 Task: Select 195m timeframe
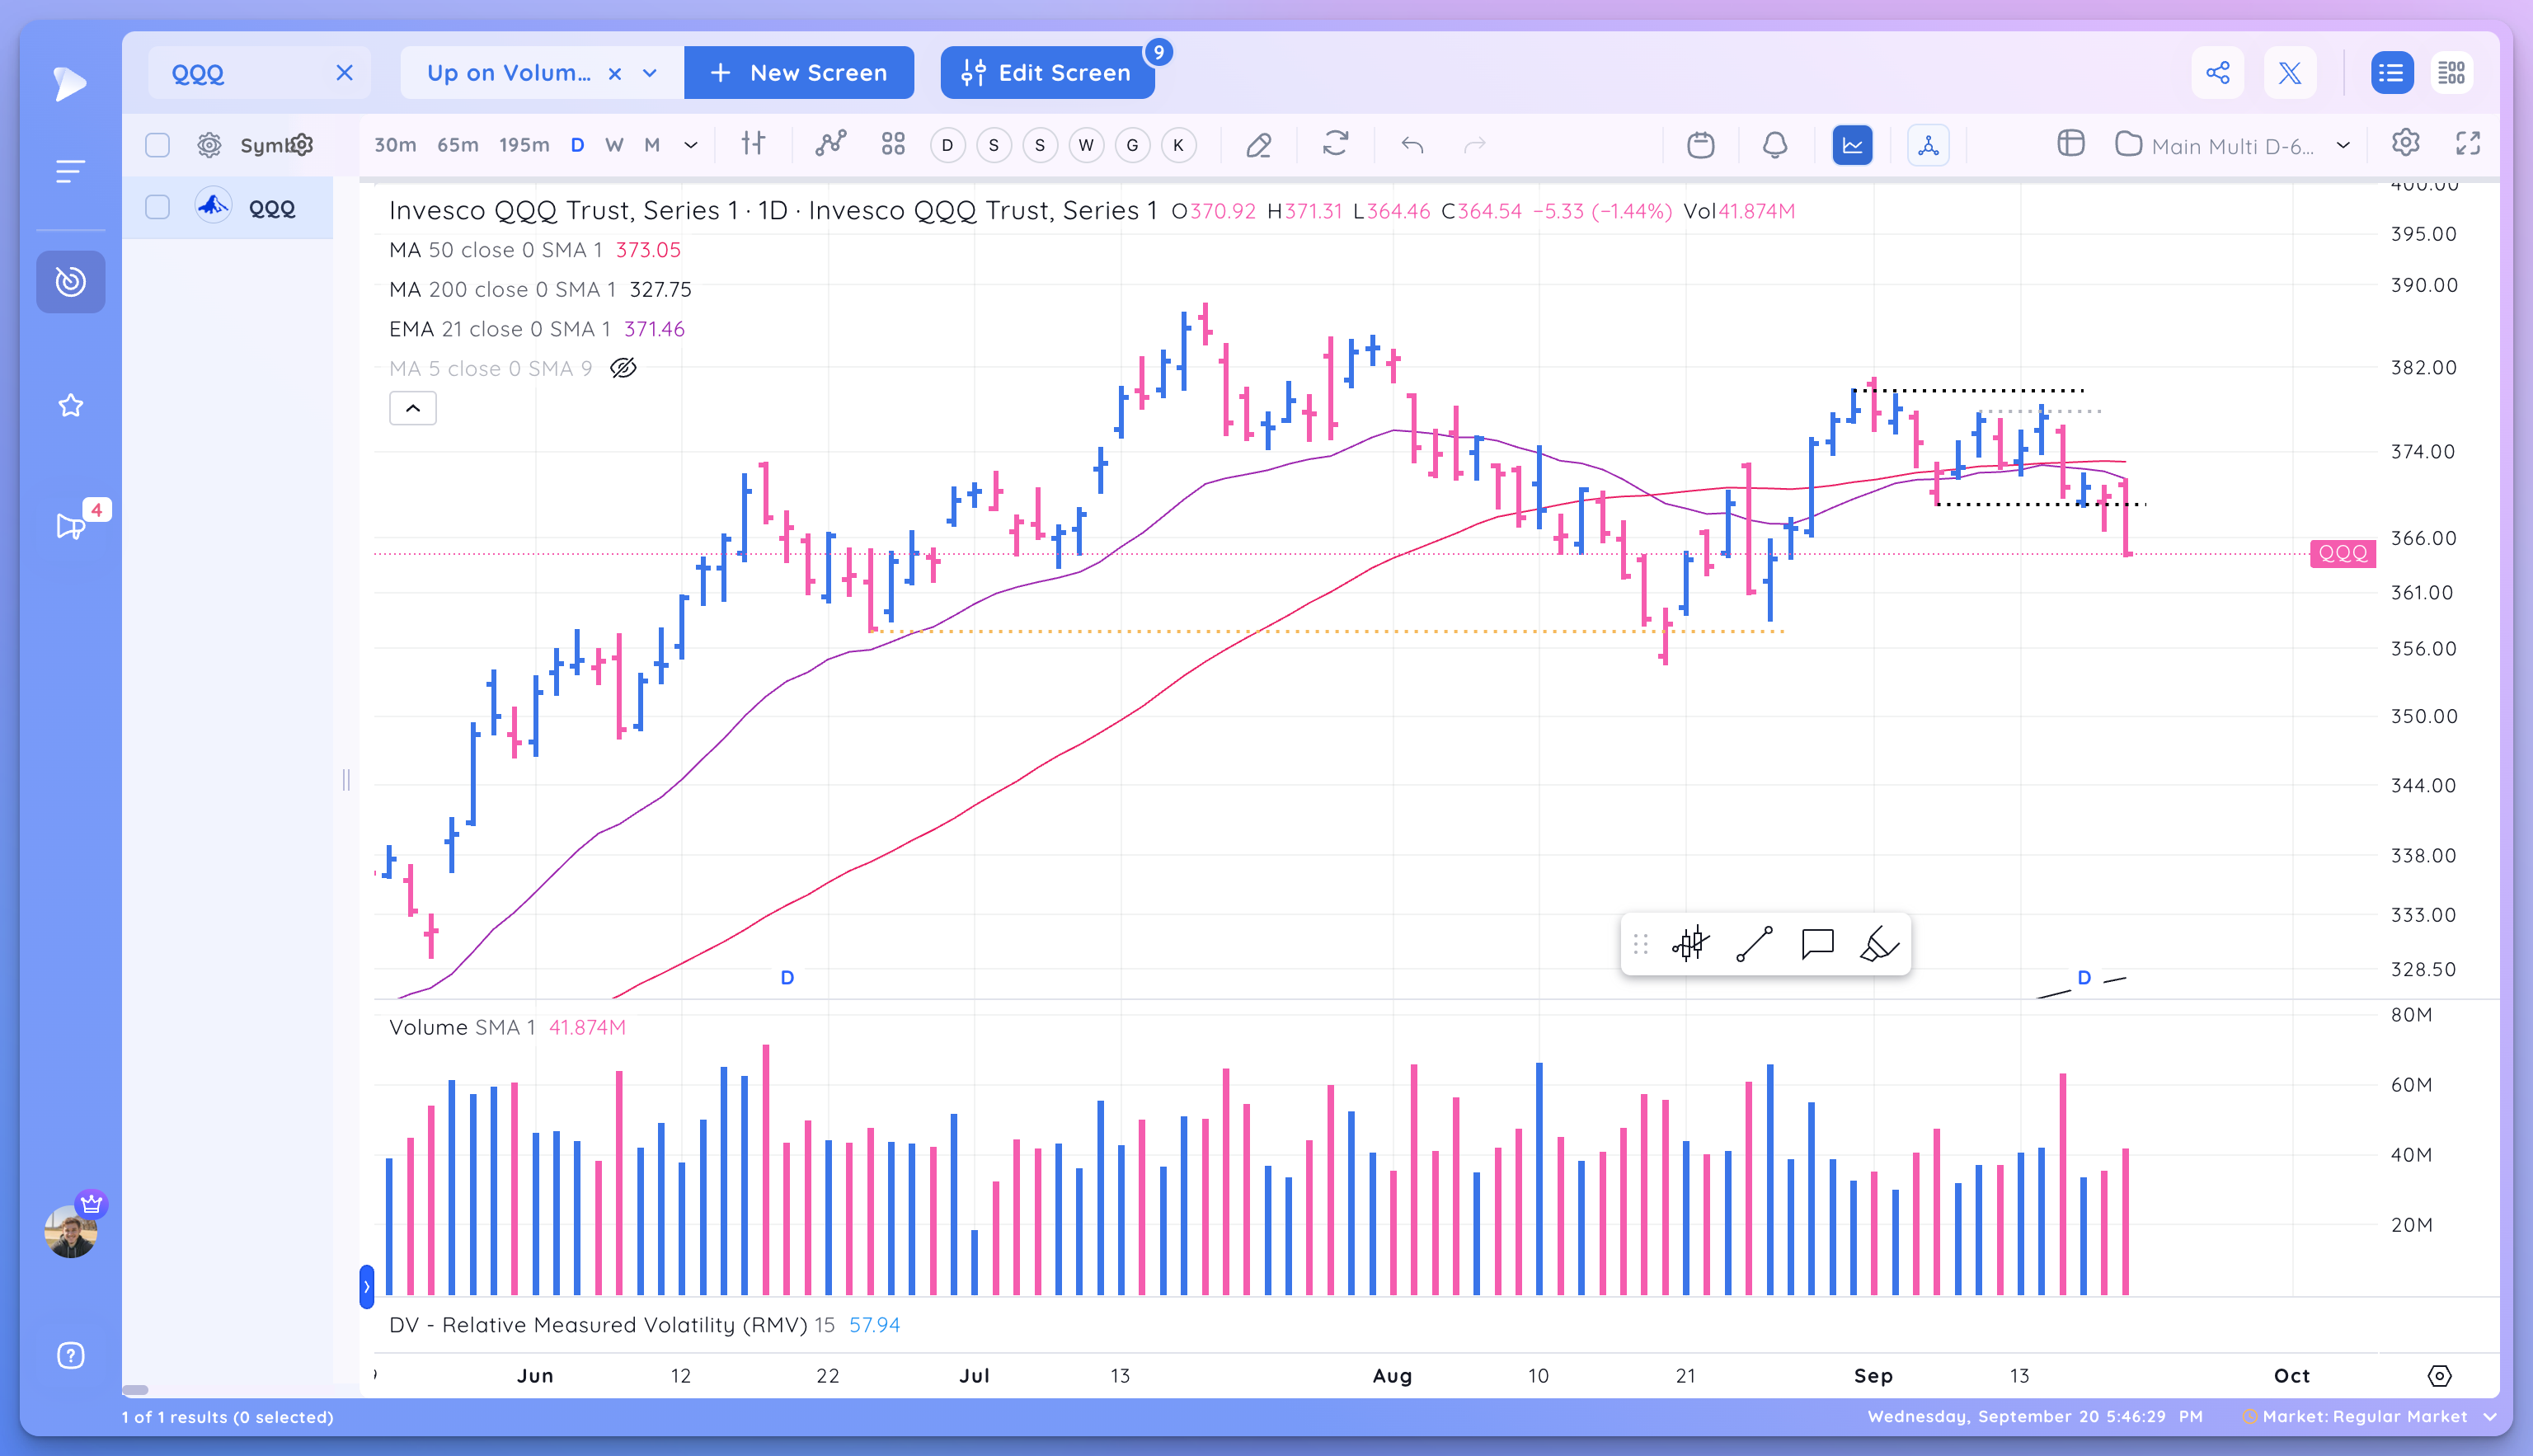tap(524, 145)
